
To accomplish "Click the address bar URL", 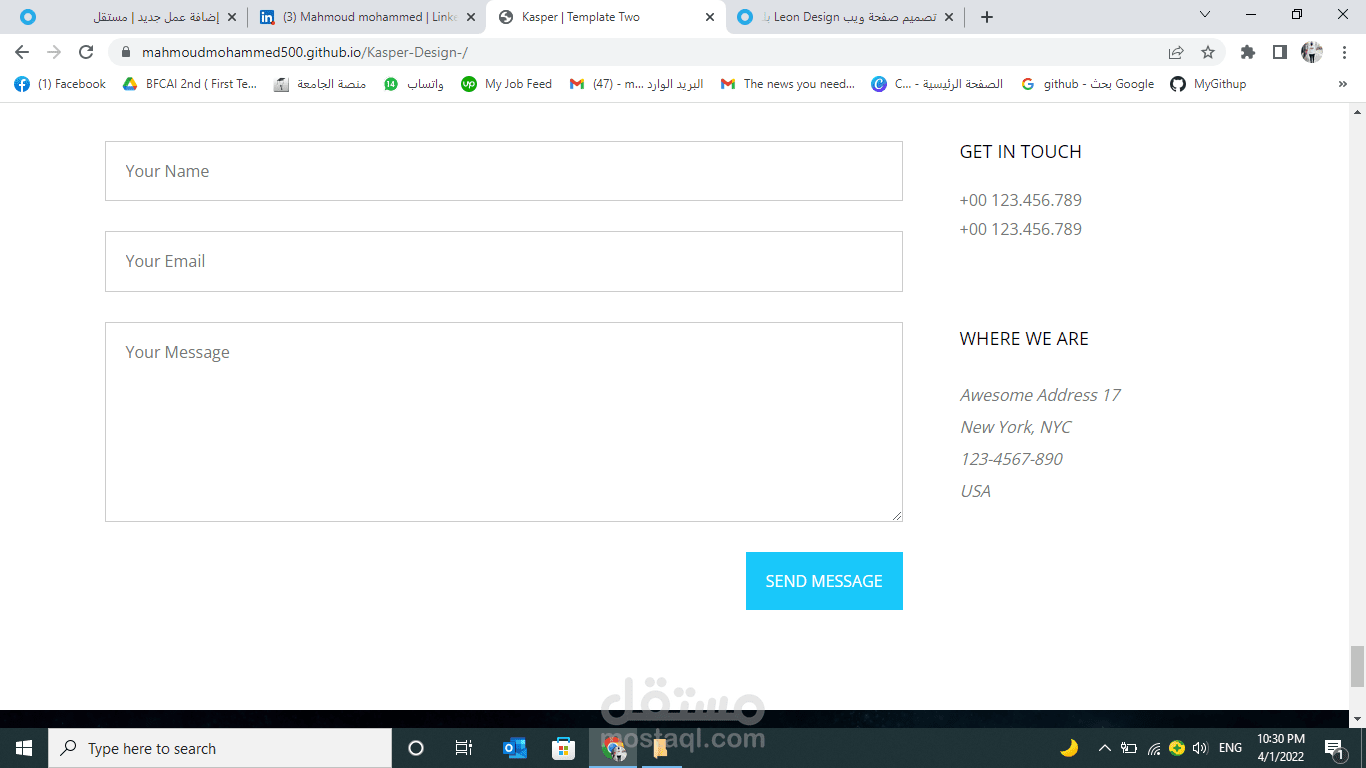I will pos(305,52).
